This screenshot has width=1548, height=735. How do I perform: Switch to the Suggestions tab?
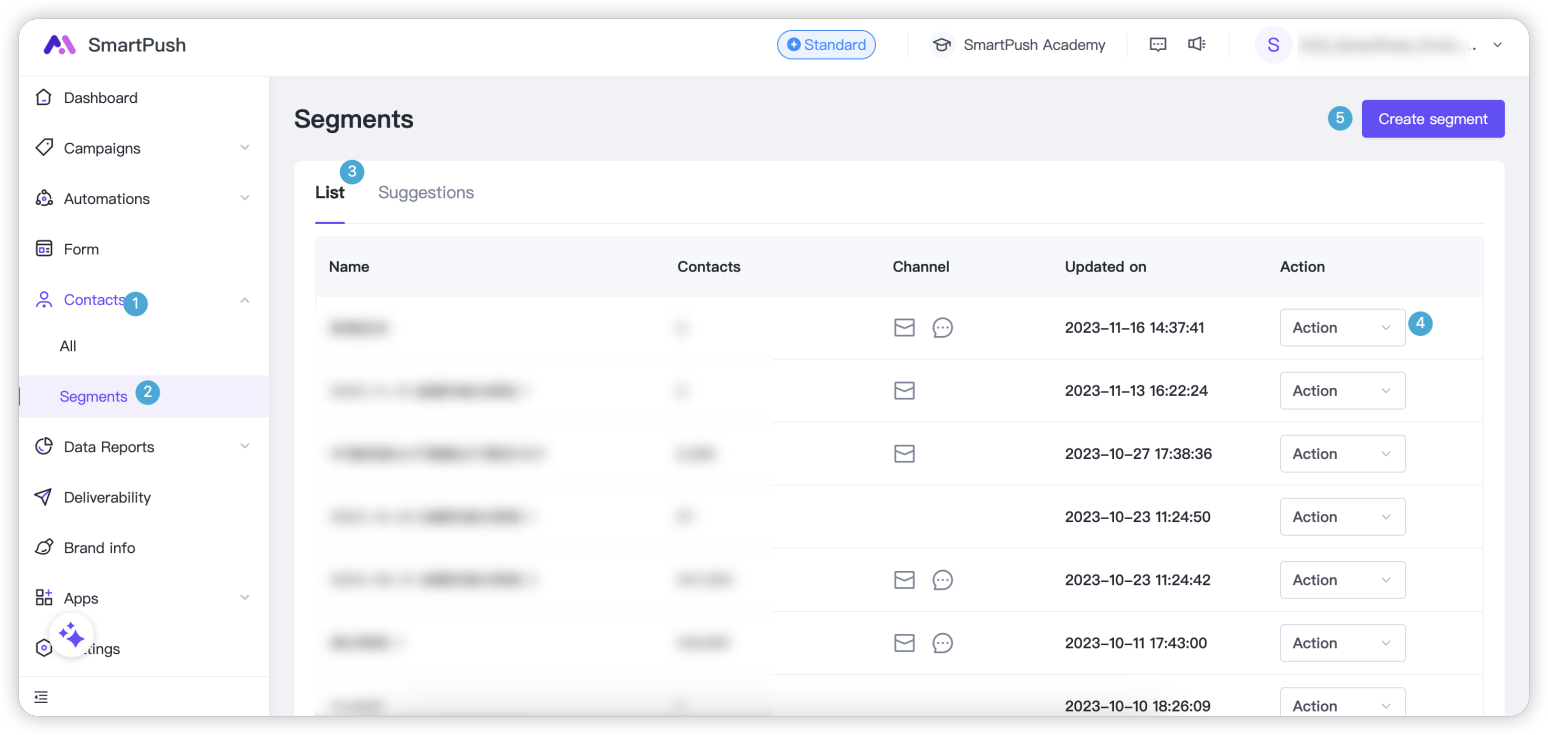(426, 193)
